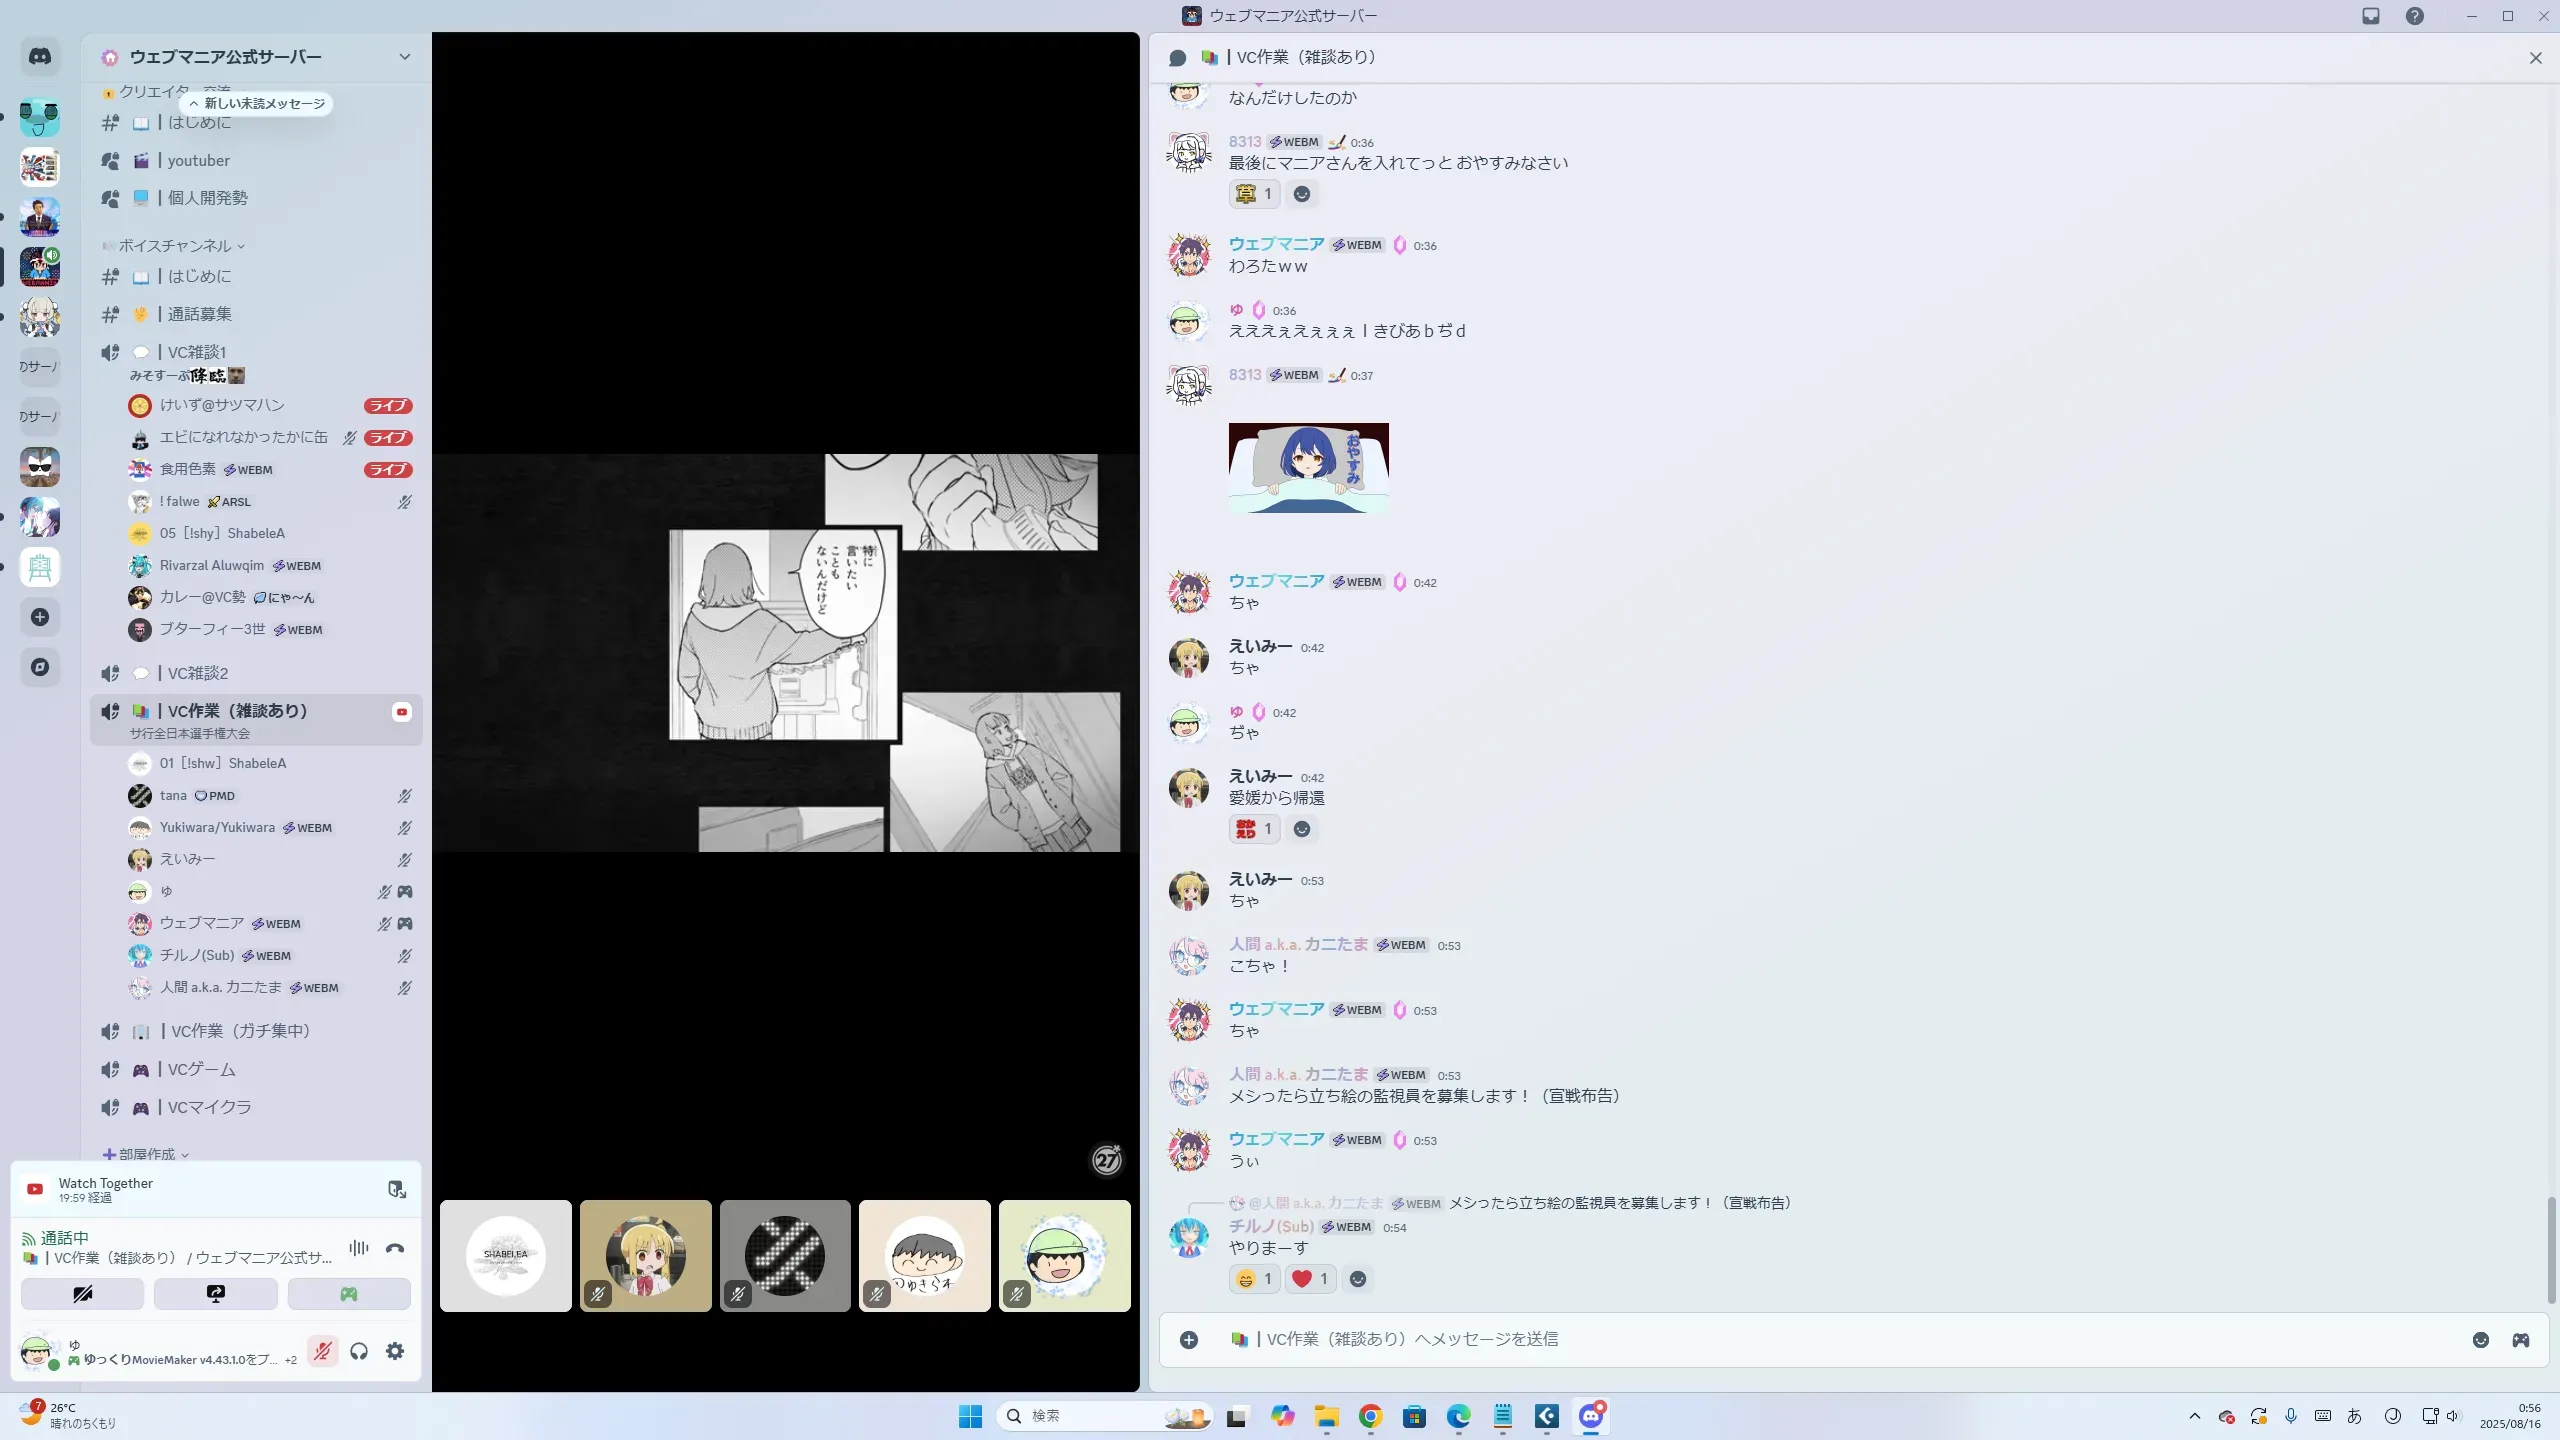Open user settings gear
The image size is (2560, 1440).
[x=395, y=1351]
